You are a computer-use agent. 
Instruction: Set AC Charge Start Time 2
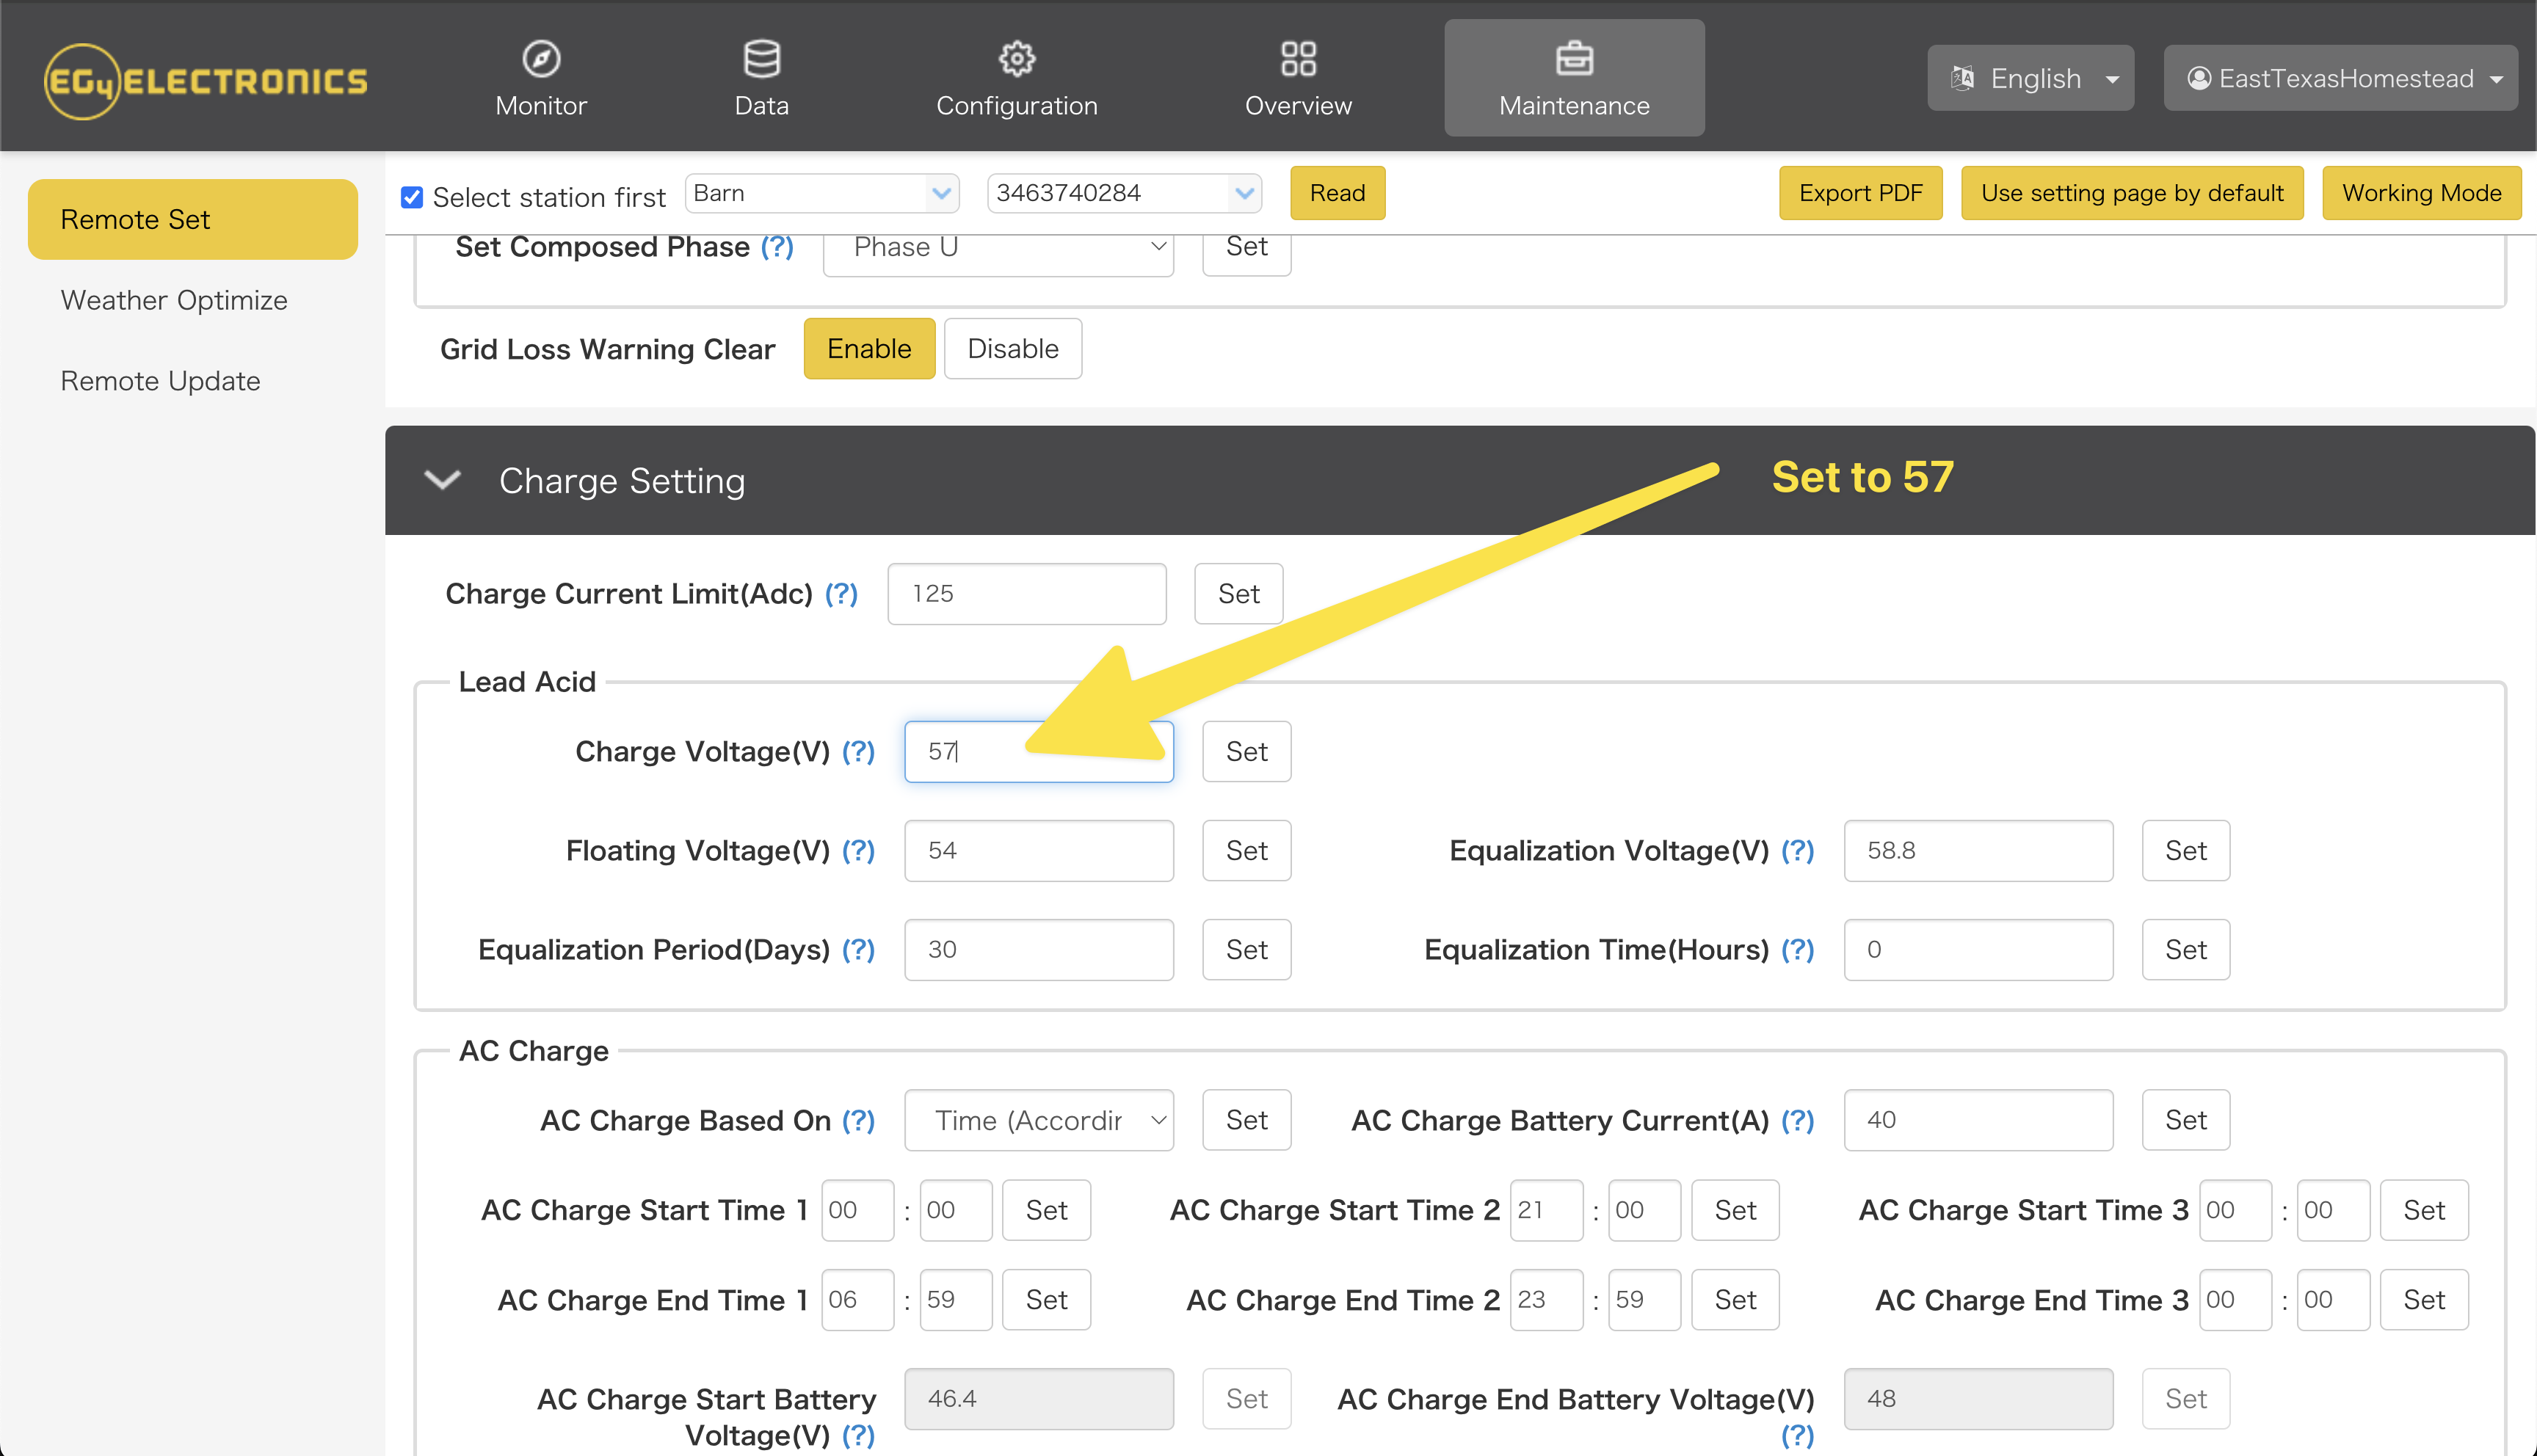(1735, 1210)
